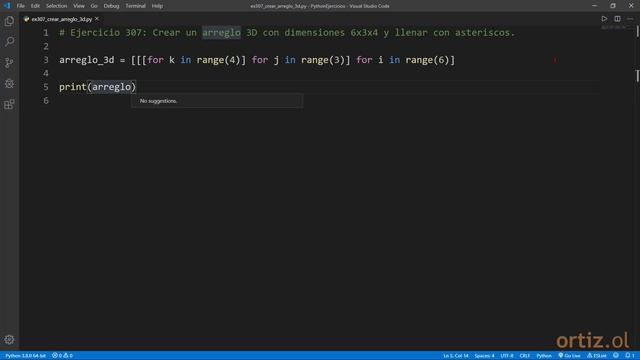Open the File menu

pyautogui.click(x=20, y=6)
